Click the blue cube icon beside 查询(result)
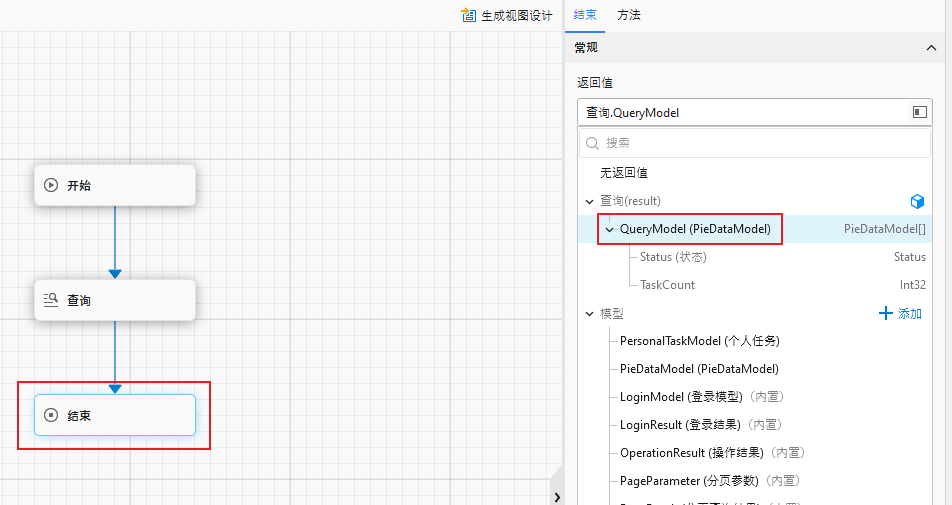 click(917, 201)
